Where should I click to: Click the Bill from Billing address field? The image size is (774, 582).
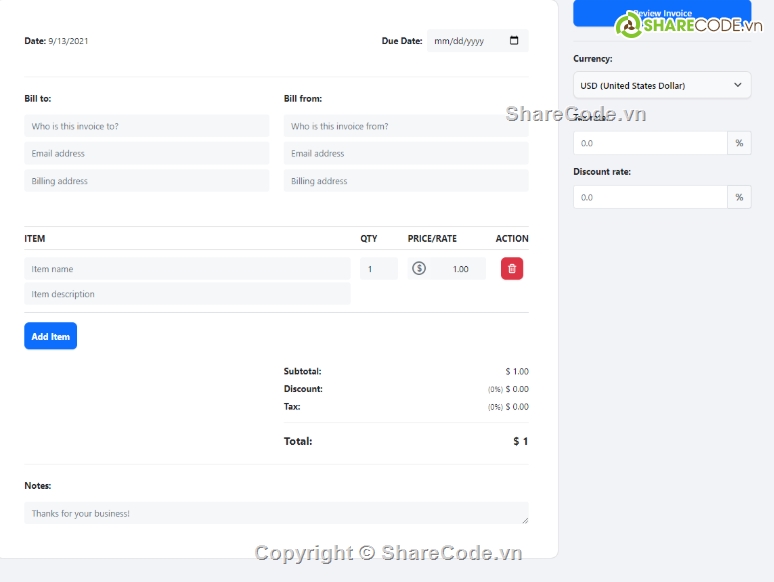[x=406, y=181]
